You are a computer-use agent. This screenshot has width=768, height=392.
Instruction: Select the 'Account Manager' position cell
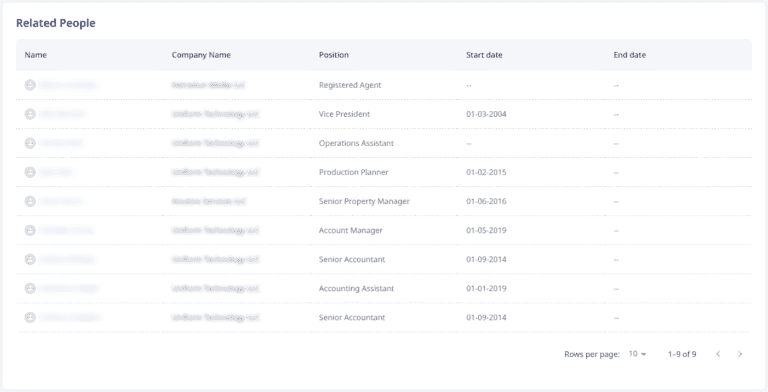351,230
